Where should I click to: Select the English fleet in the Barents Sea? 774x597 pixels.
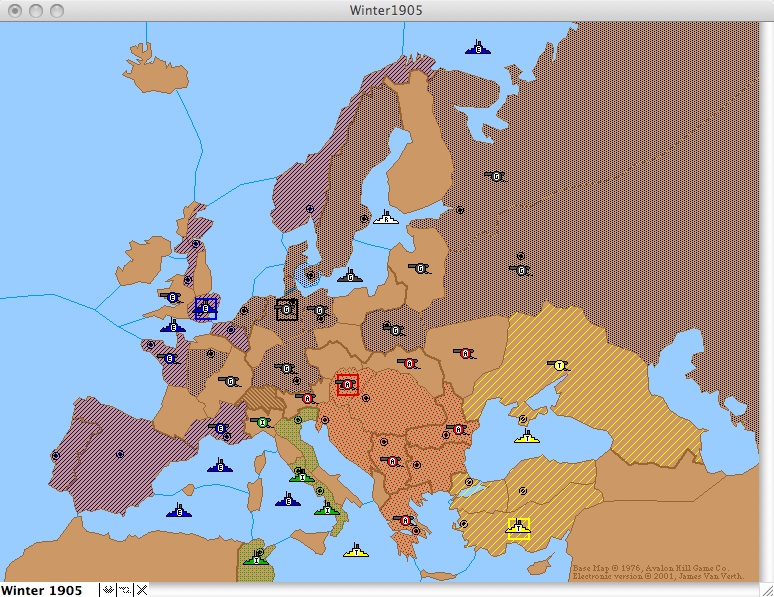point(478,47)
